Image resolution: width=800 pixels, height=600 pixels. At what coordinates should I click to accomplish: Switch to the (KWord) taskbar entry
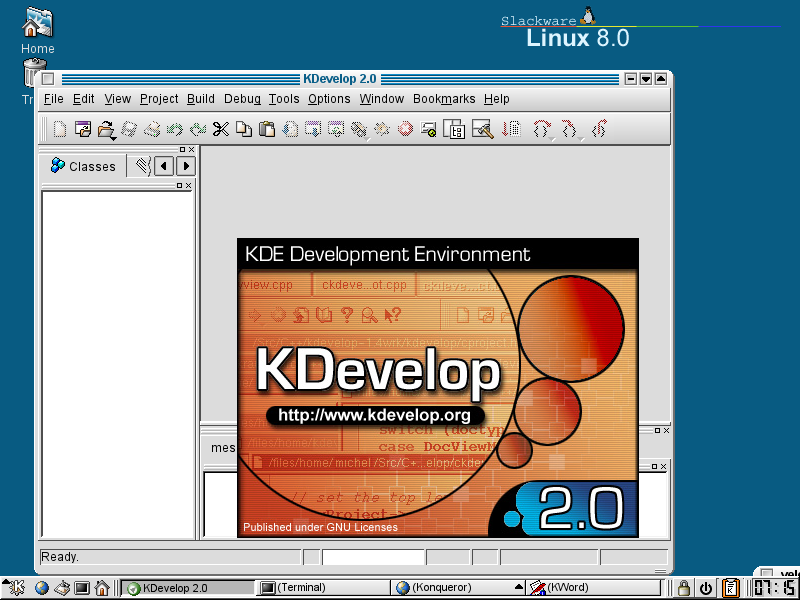pyautogui.click(x=593, y=588)
